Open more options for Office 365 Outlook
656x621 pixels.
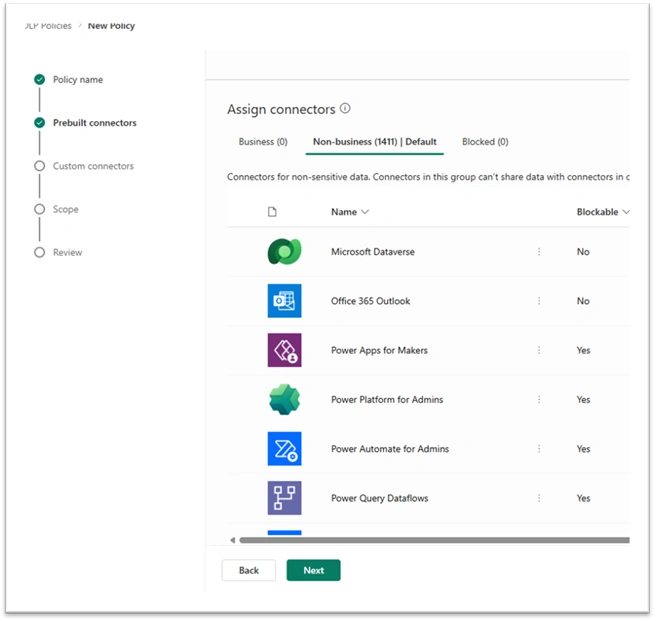pyautogui.click(x=539, y=301)
